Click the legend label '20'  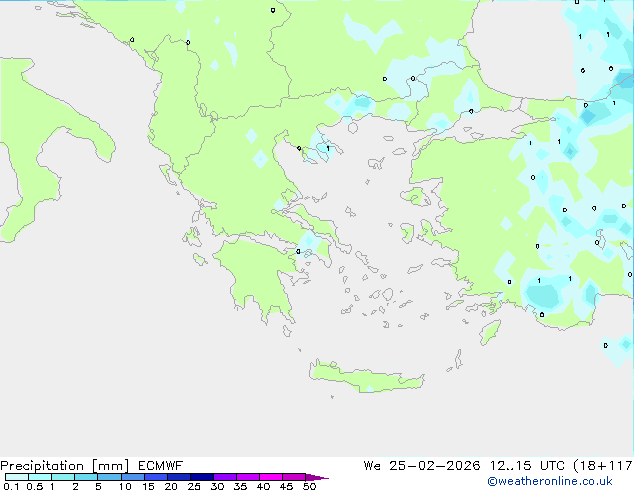171,486
